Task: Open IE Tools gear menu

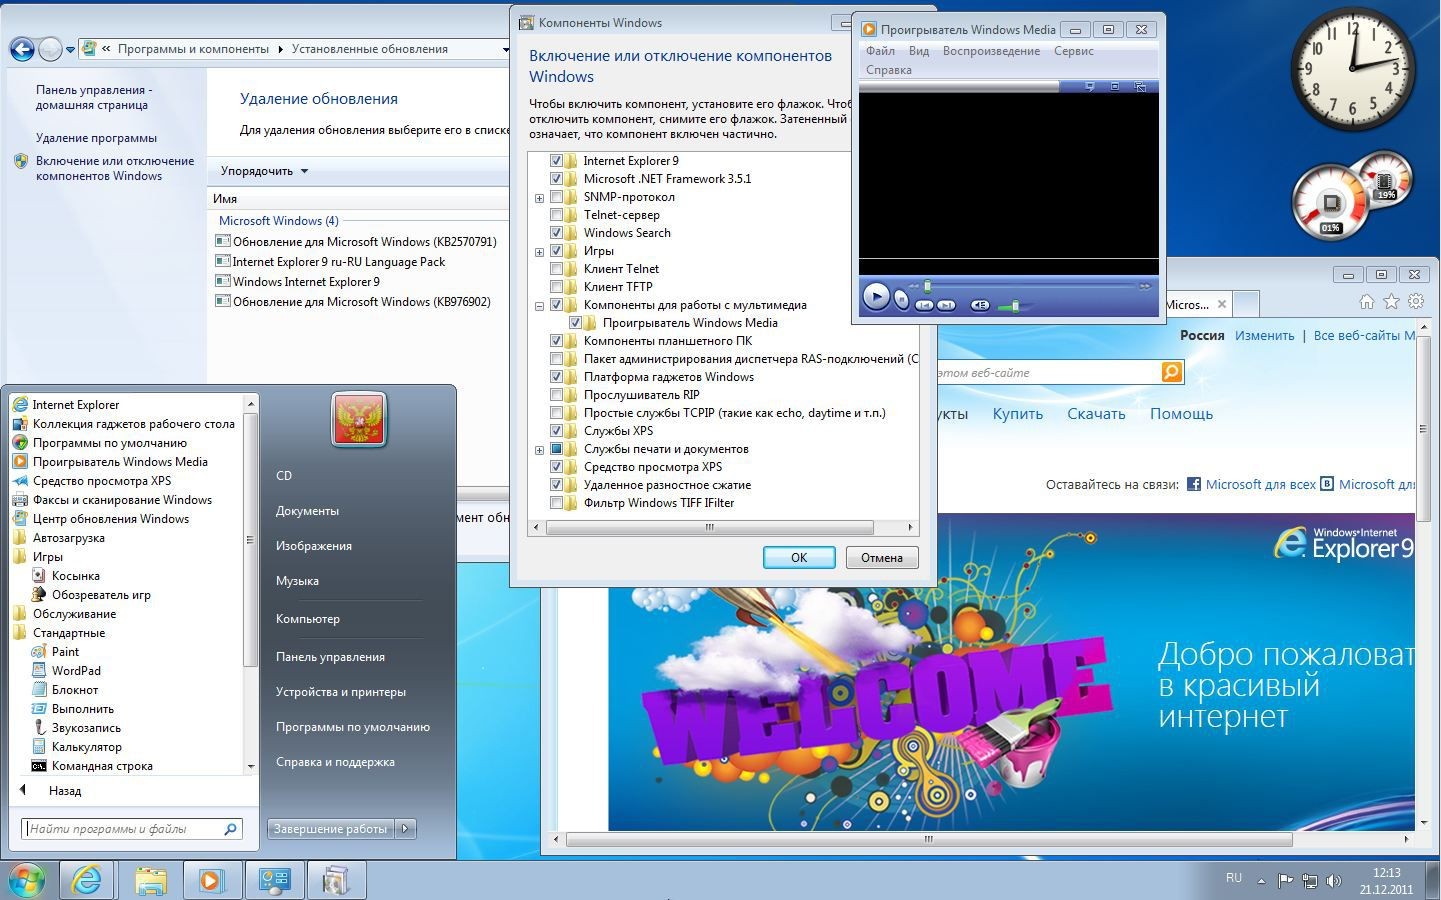Action: pyautogui.click(x=1415, y=301)
